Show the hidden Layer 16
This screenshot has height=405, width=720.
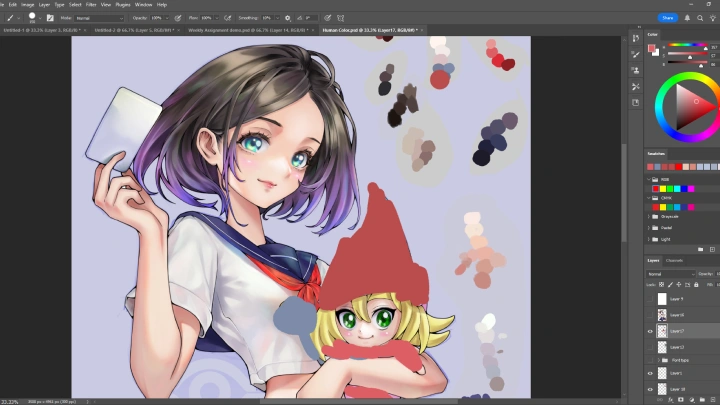coord(650,315)
